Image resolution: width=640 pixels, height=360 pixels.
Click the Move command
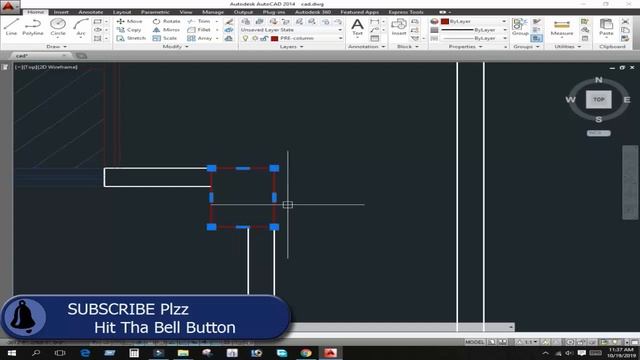point(129,21)
